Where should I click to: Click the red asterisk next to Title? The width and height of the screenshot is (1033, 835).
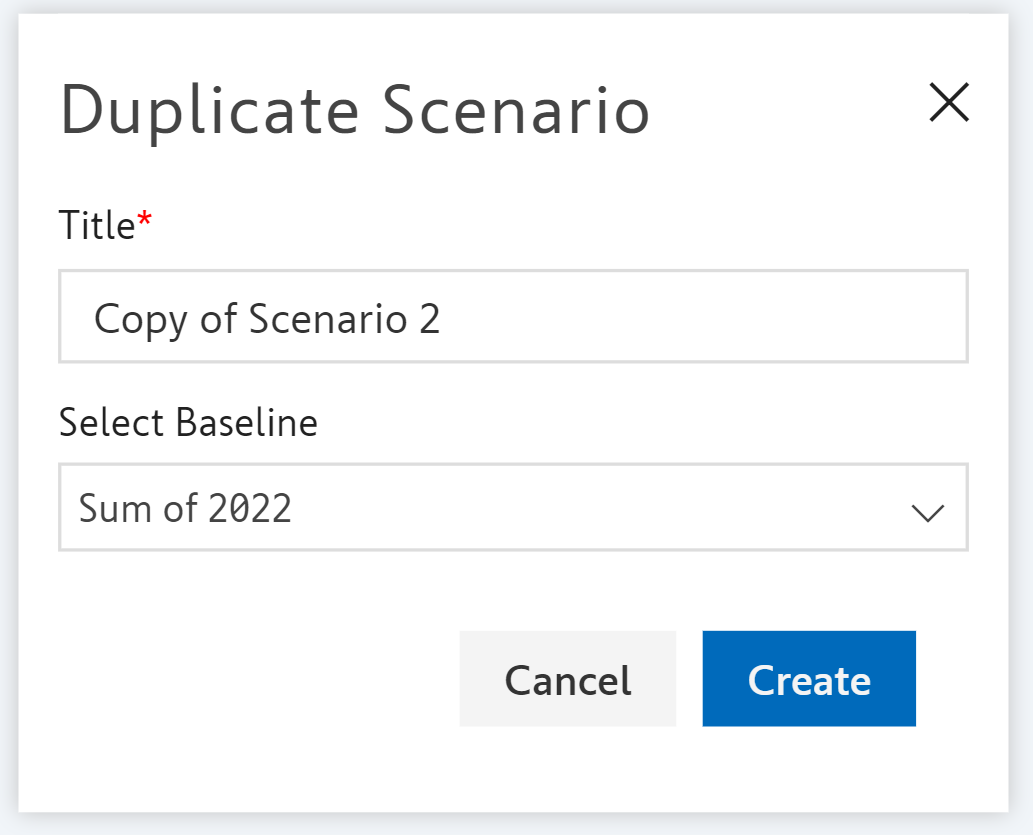pyautogui.click(x=145, y=220)
